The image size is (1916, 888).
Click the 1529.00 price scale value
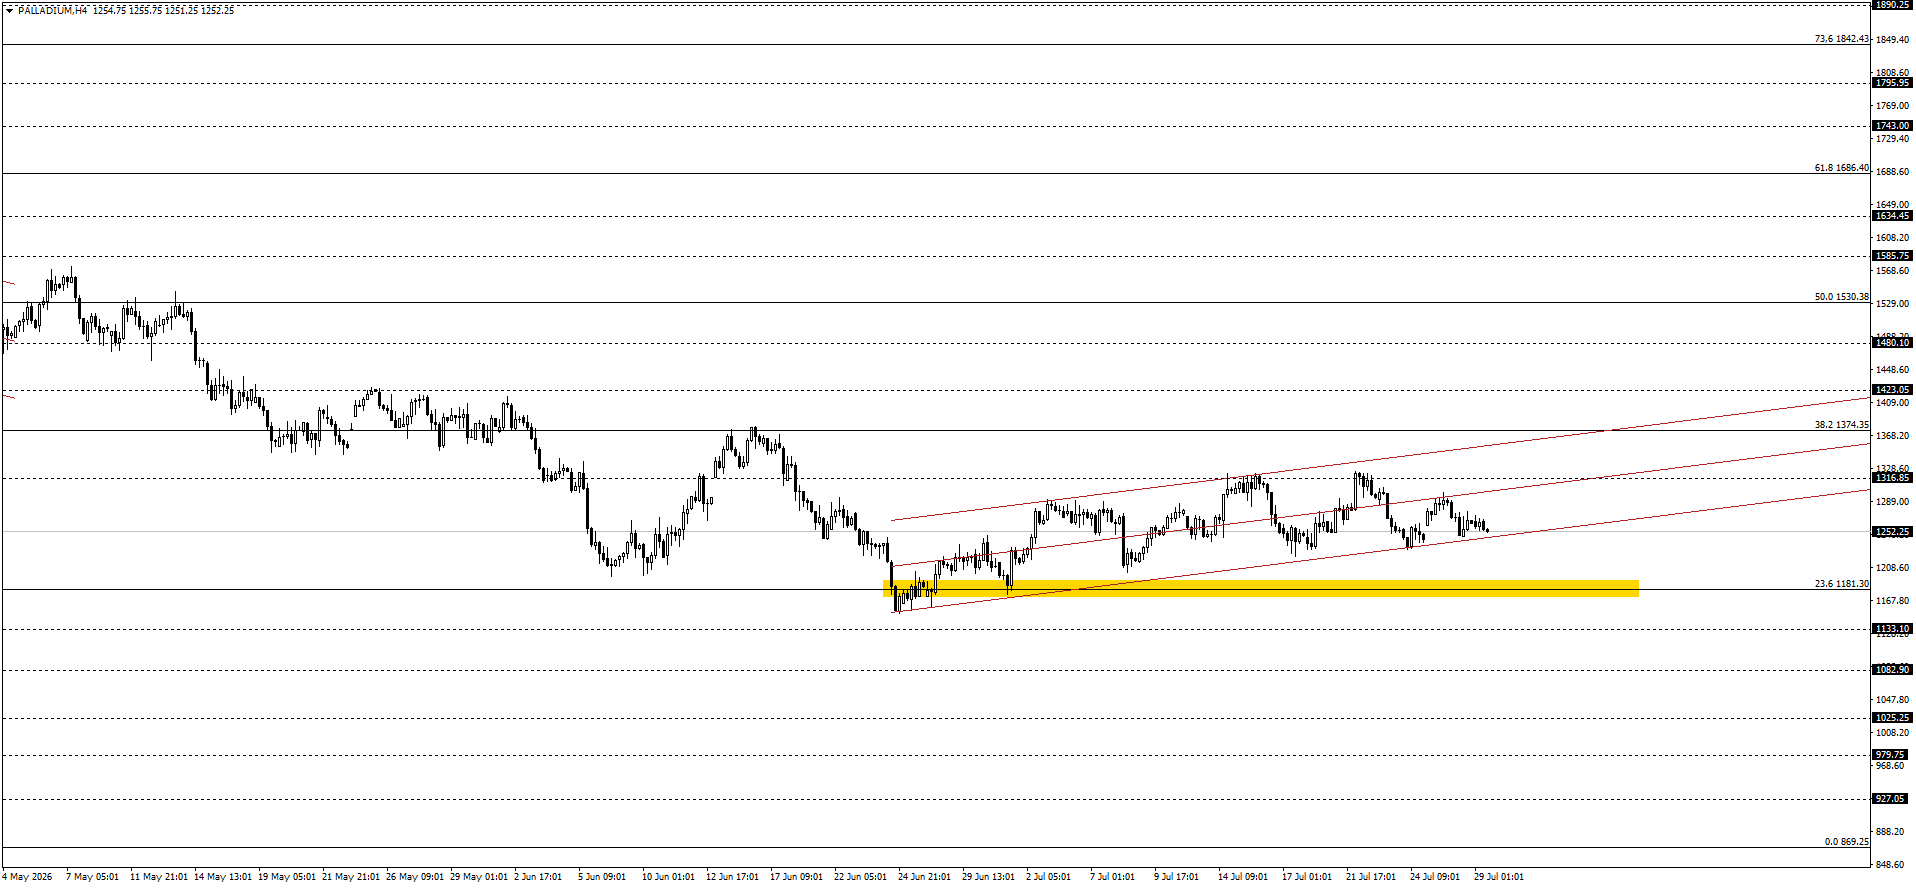(1891, 304)
